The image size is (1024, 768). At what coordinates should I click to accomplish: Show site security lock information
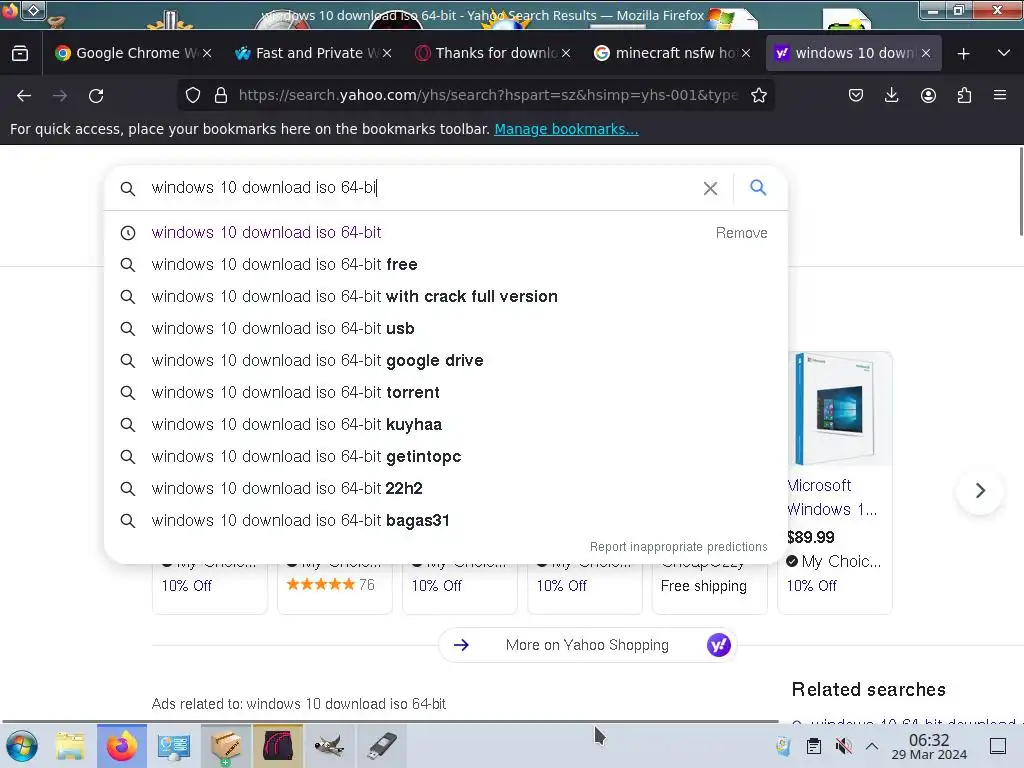(x=221, y=95)
